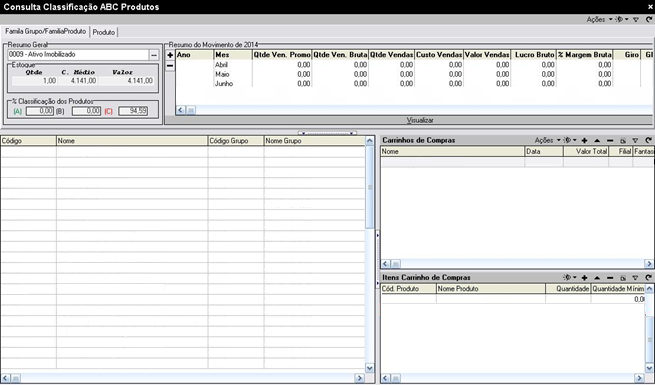This screenshot has width=655, height=385.
Task: Click the % Margem Bruta column header
Action: click(x=584, y=55)
